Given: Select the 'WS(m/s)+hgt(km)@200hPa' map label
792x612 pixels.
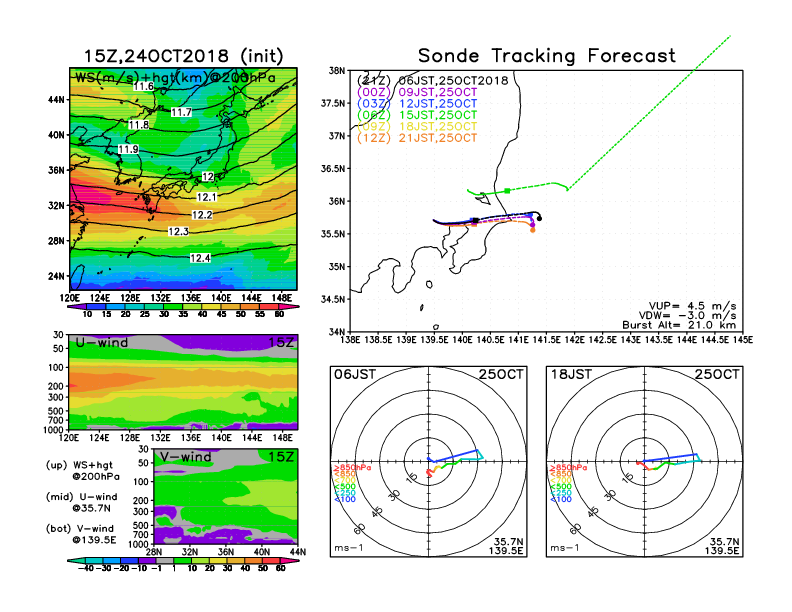Looking at the screenshot, I should pyautogui.click(x=175, y=78).
